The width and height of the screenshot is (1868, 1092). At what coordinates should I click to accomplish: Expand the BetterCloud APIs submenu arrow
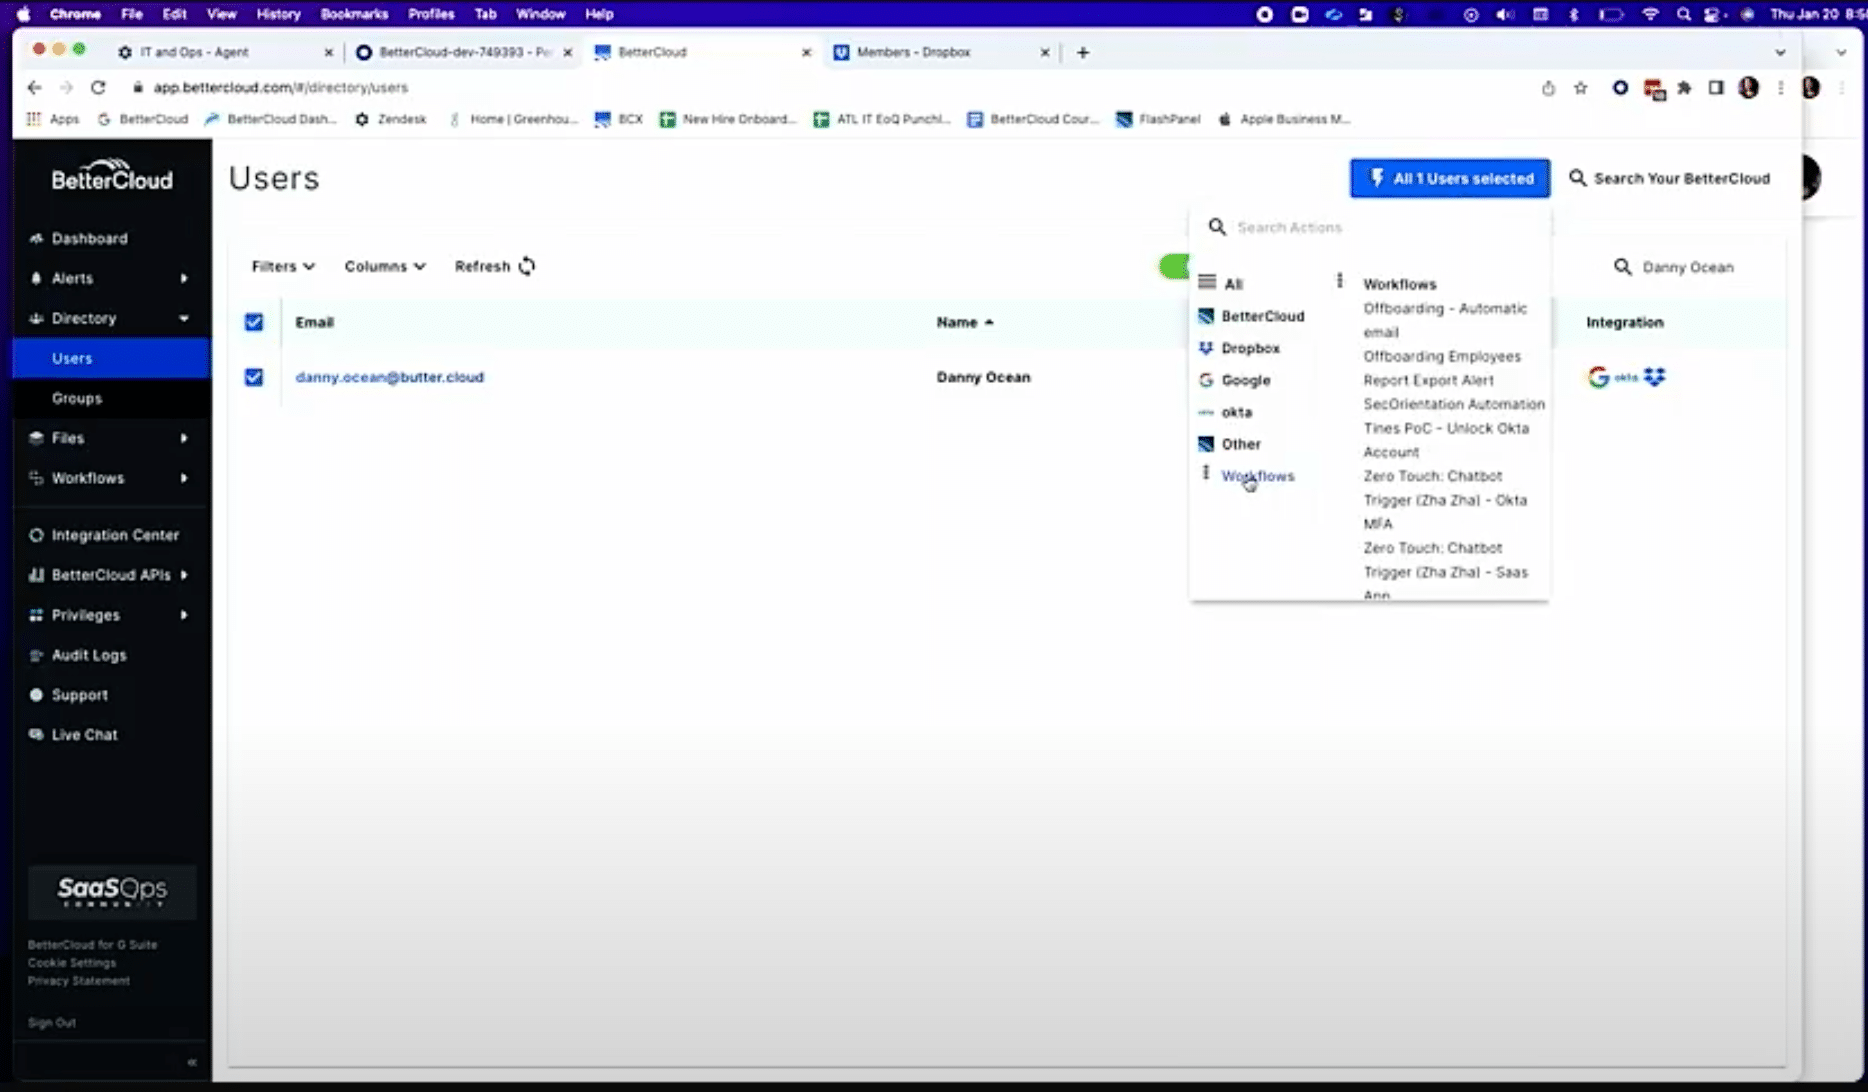(184, 575)
